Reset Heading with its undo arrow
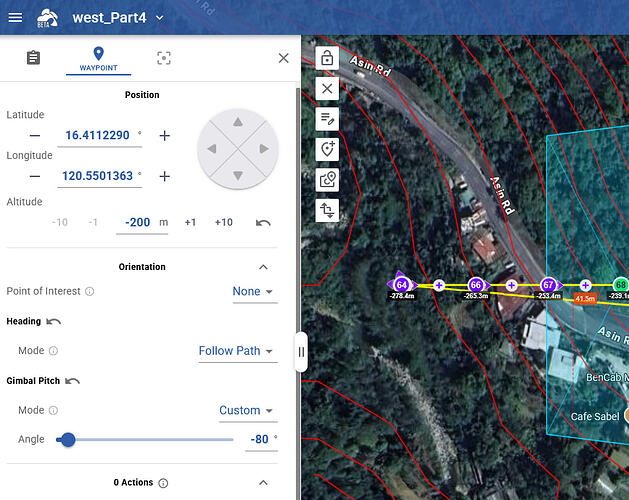629x500 pixels. coord(53,321)
